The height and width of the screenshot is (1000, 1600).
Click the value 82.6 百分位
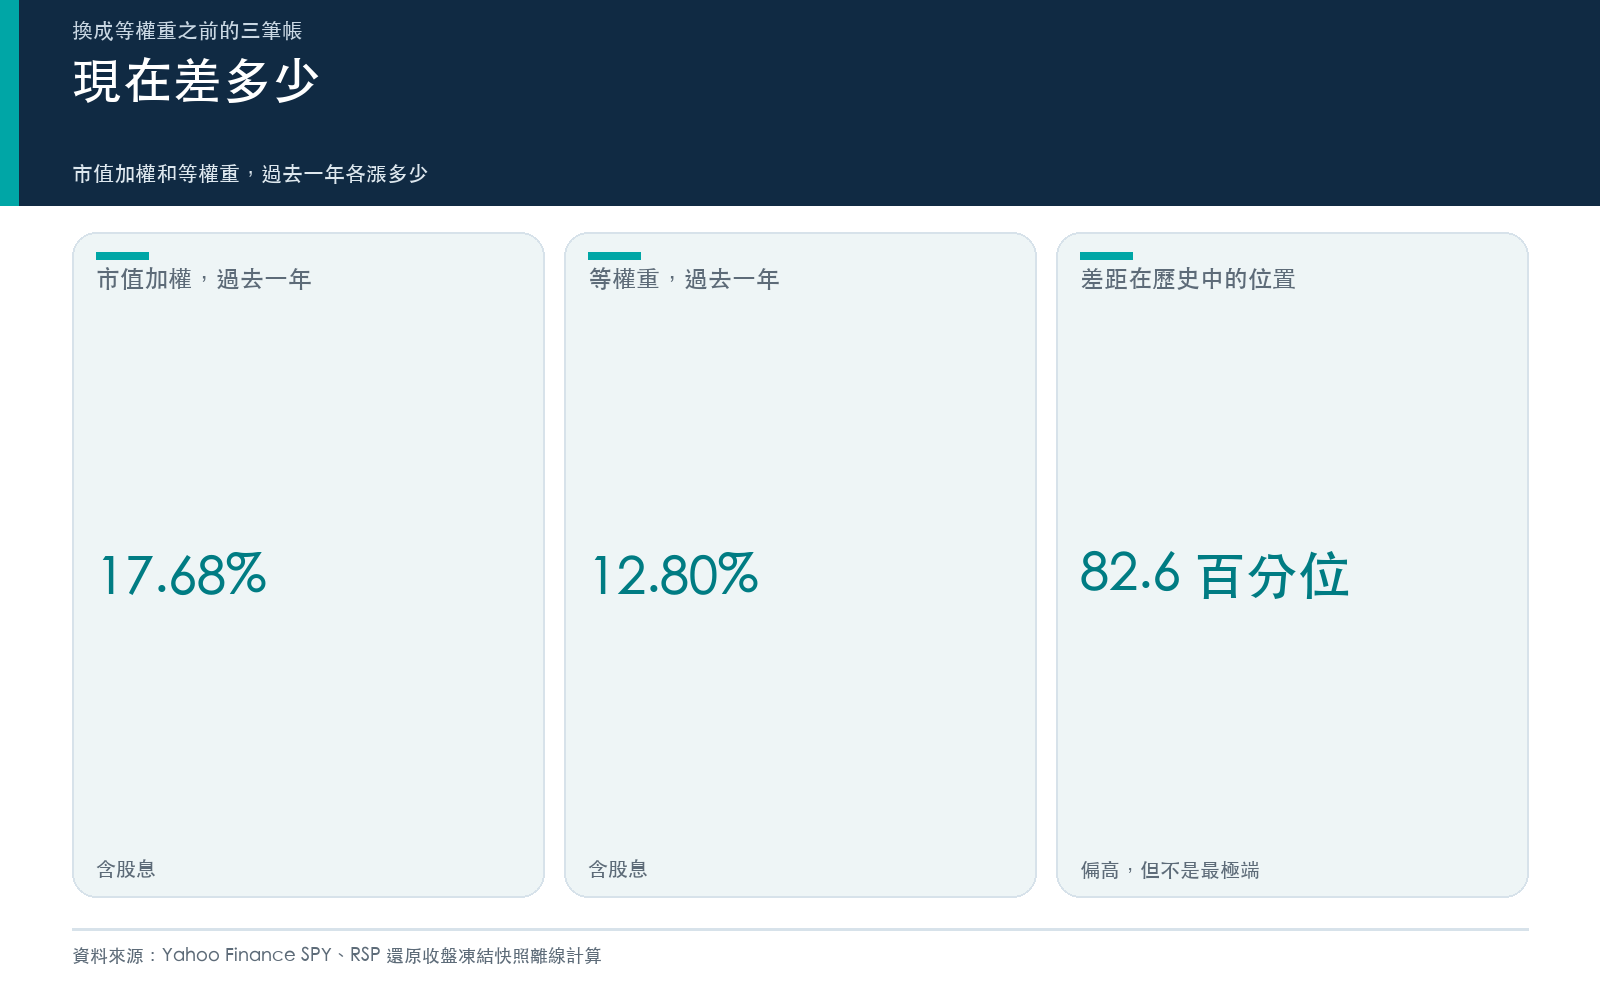(1215, 575)
